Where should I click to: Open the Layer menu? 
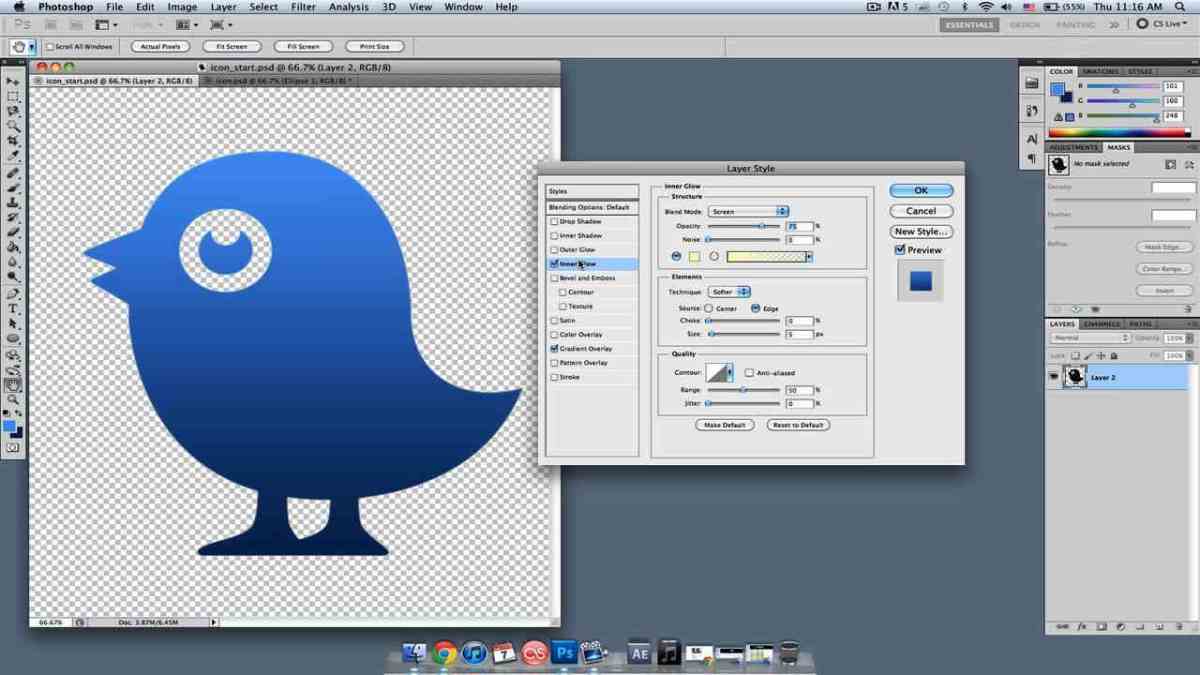click(224, 7)
